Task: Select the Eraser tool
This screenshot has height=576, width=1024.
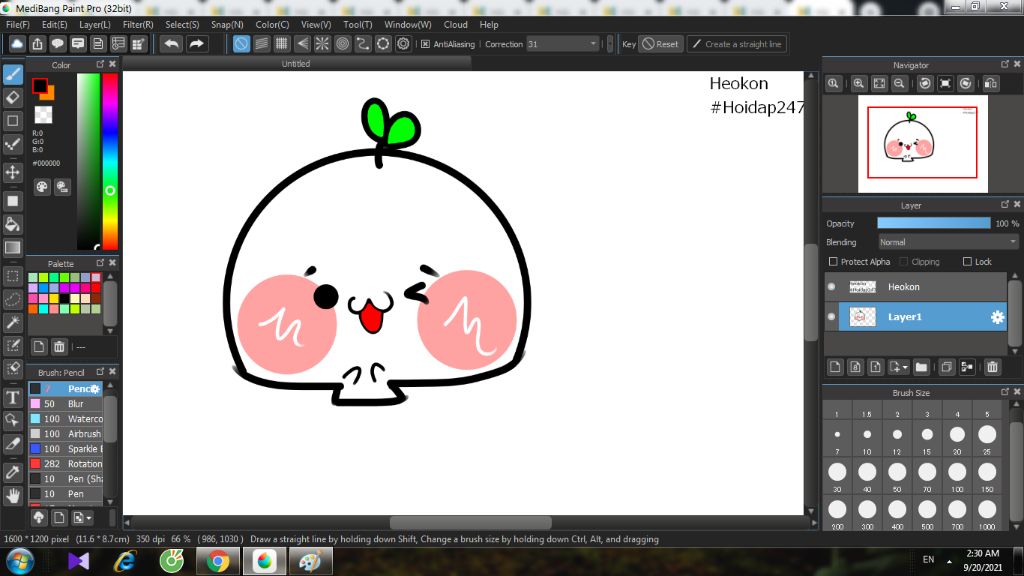Action: pos(13,98)
